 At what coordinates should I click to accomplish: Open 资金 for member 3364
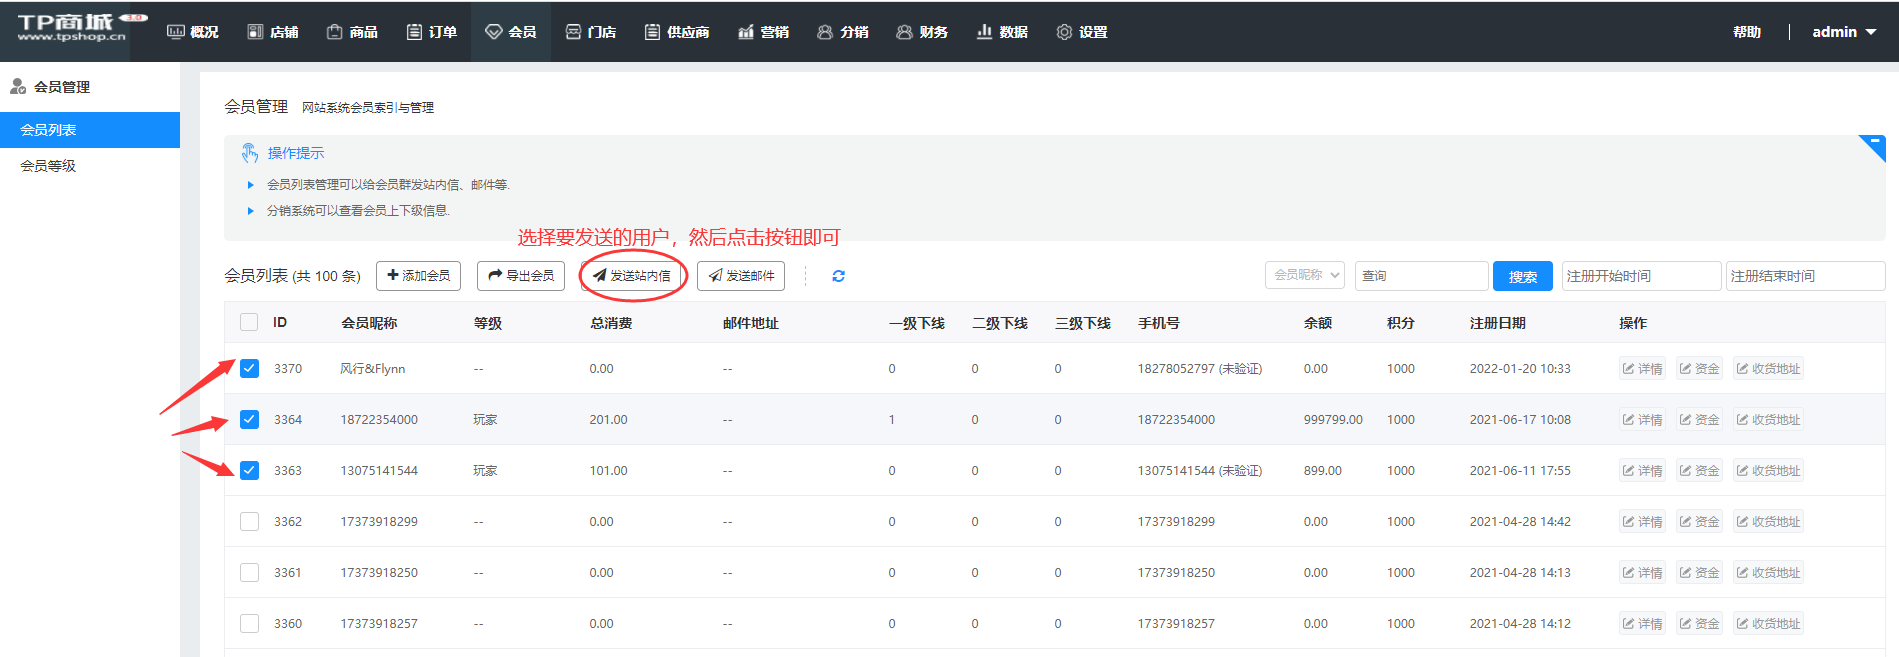(1699, 420)
